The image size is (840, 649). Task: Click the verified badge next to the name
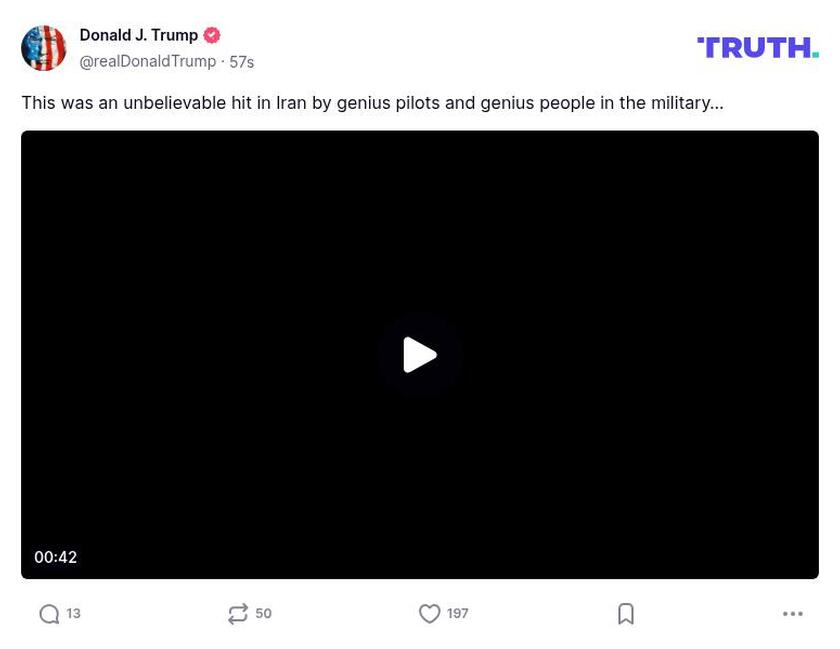(211, 34)
